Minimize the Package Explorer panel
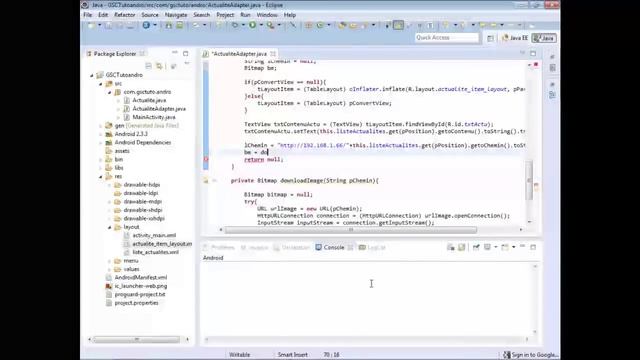This screenshot has width=640, height=360. tap(175, 53)
